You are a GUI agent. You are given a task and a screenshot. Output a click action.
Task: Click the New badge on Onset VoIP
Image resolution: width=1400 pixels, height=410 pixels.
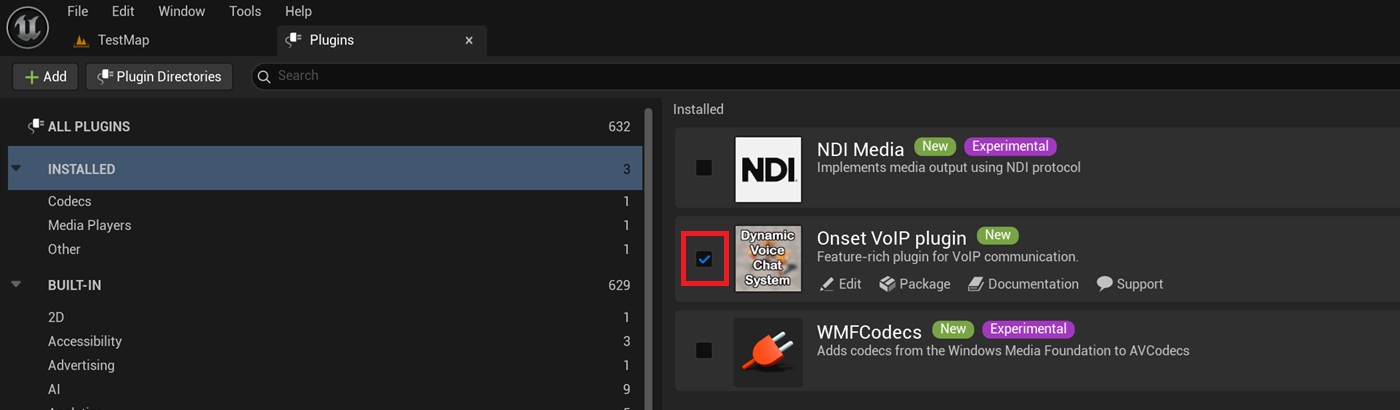(x=998, y=235)
